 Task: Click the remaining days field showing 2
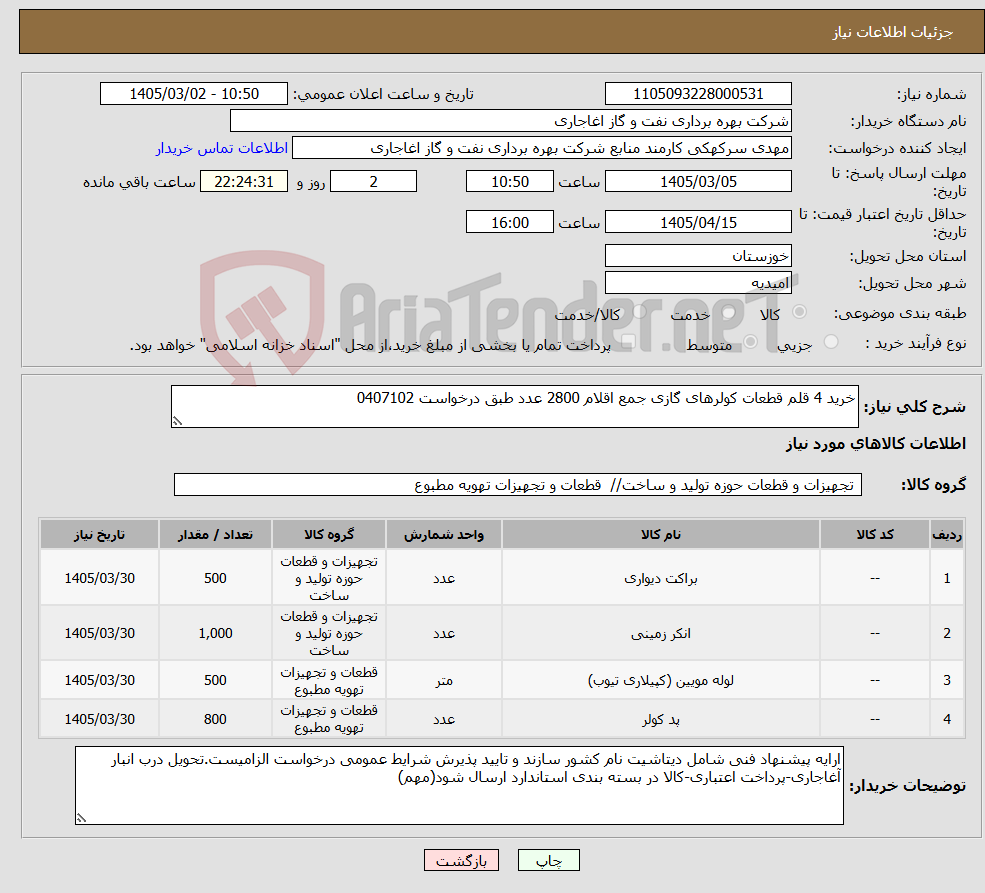click(373, 181)
